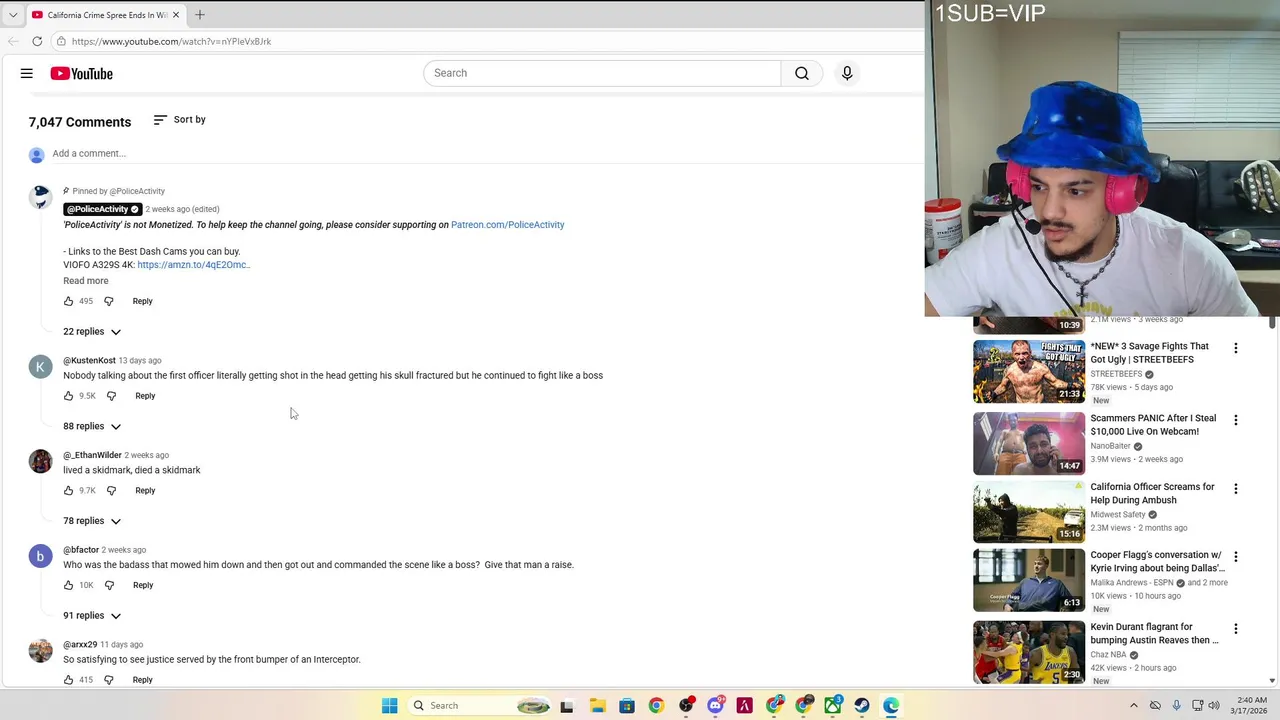Viewport: 1280px width, 720px height.
Task: Expand pinned comment with Read more
Action: (86, 281)
